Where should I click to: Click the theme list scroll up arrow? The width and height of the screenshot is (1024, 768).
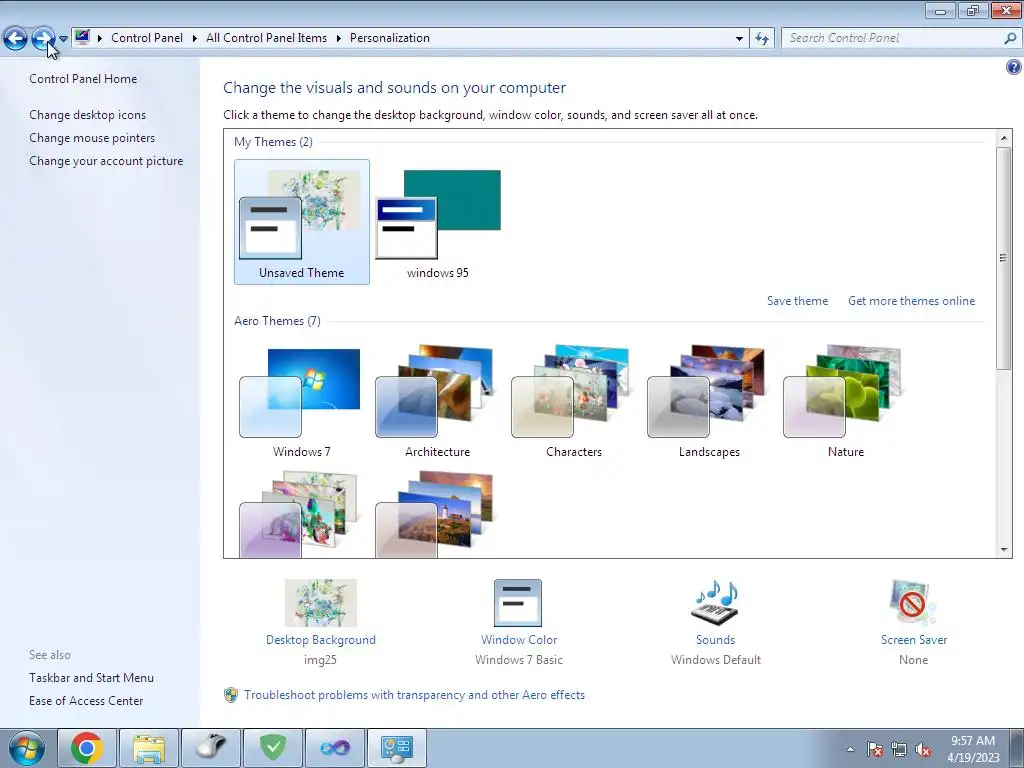click(x=1004, y=138)
